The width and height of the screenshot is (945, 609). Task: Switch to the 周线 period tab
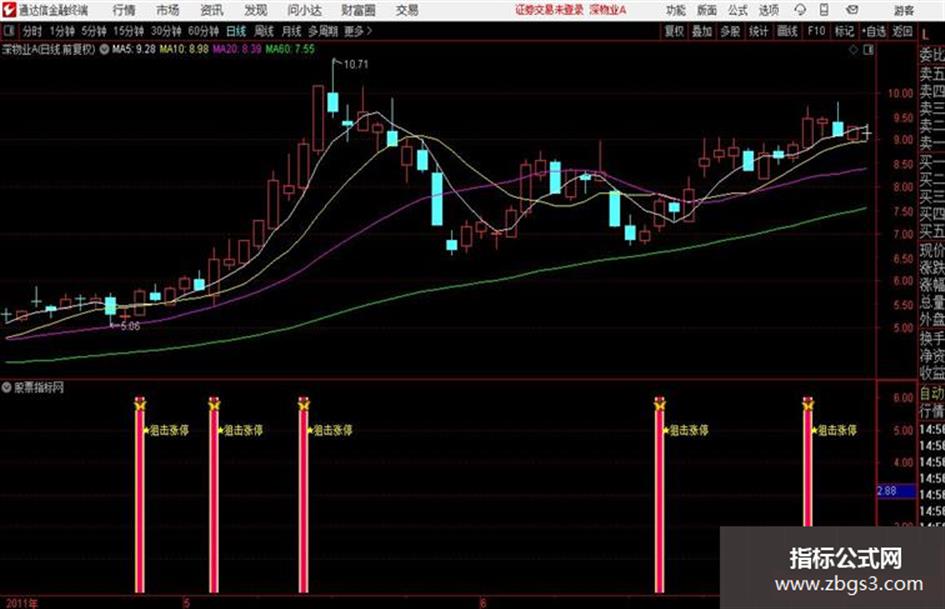(264, 31)
